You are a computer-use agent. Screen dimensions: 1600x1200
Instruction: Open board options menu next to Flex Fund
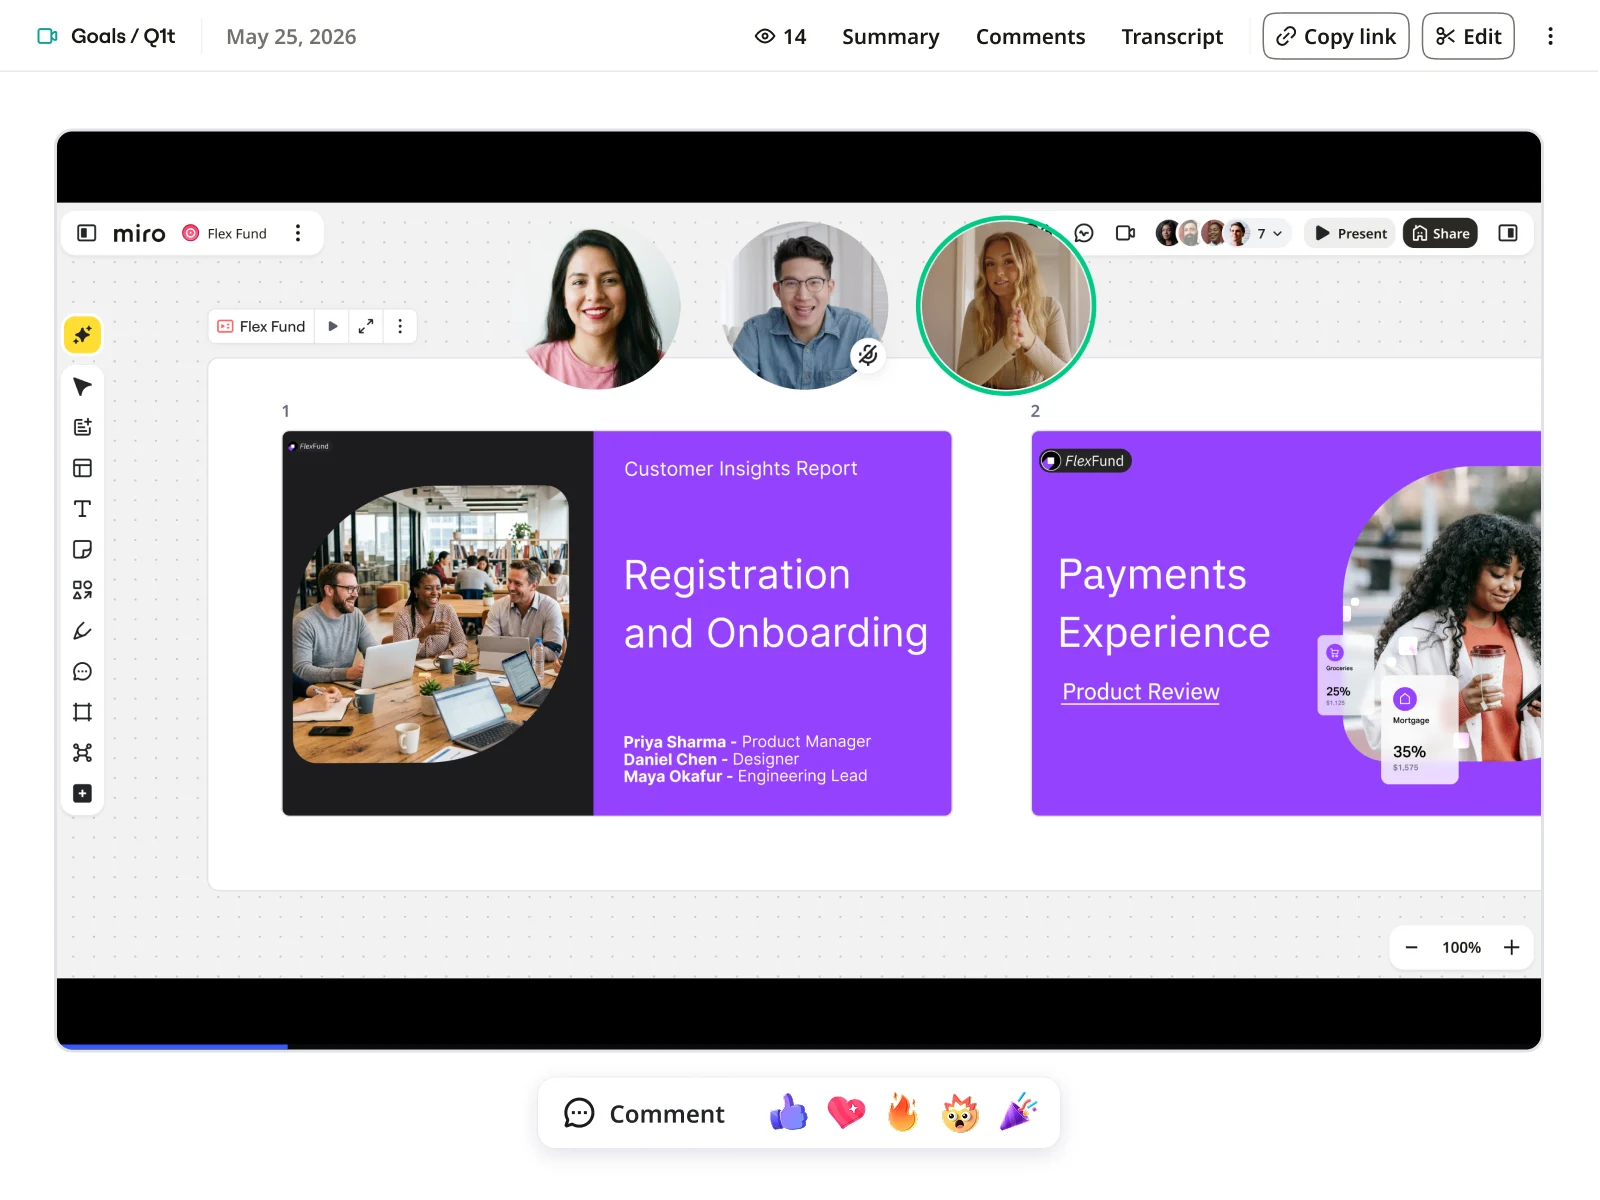(298, 233)
